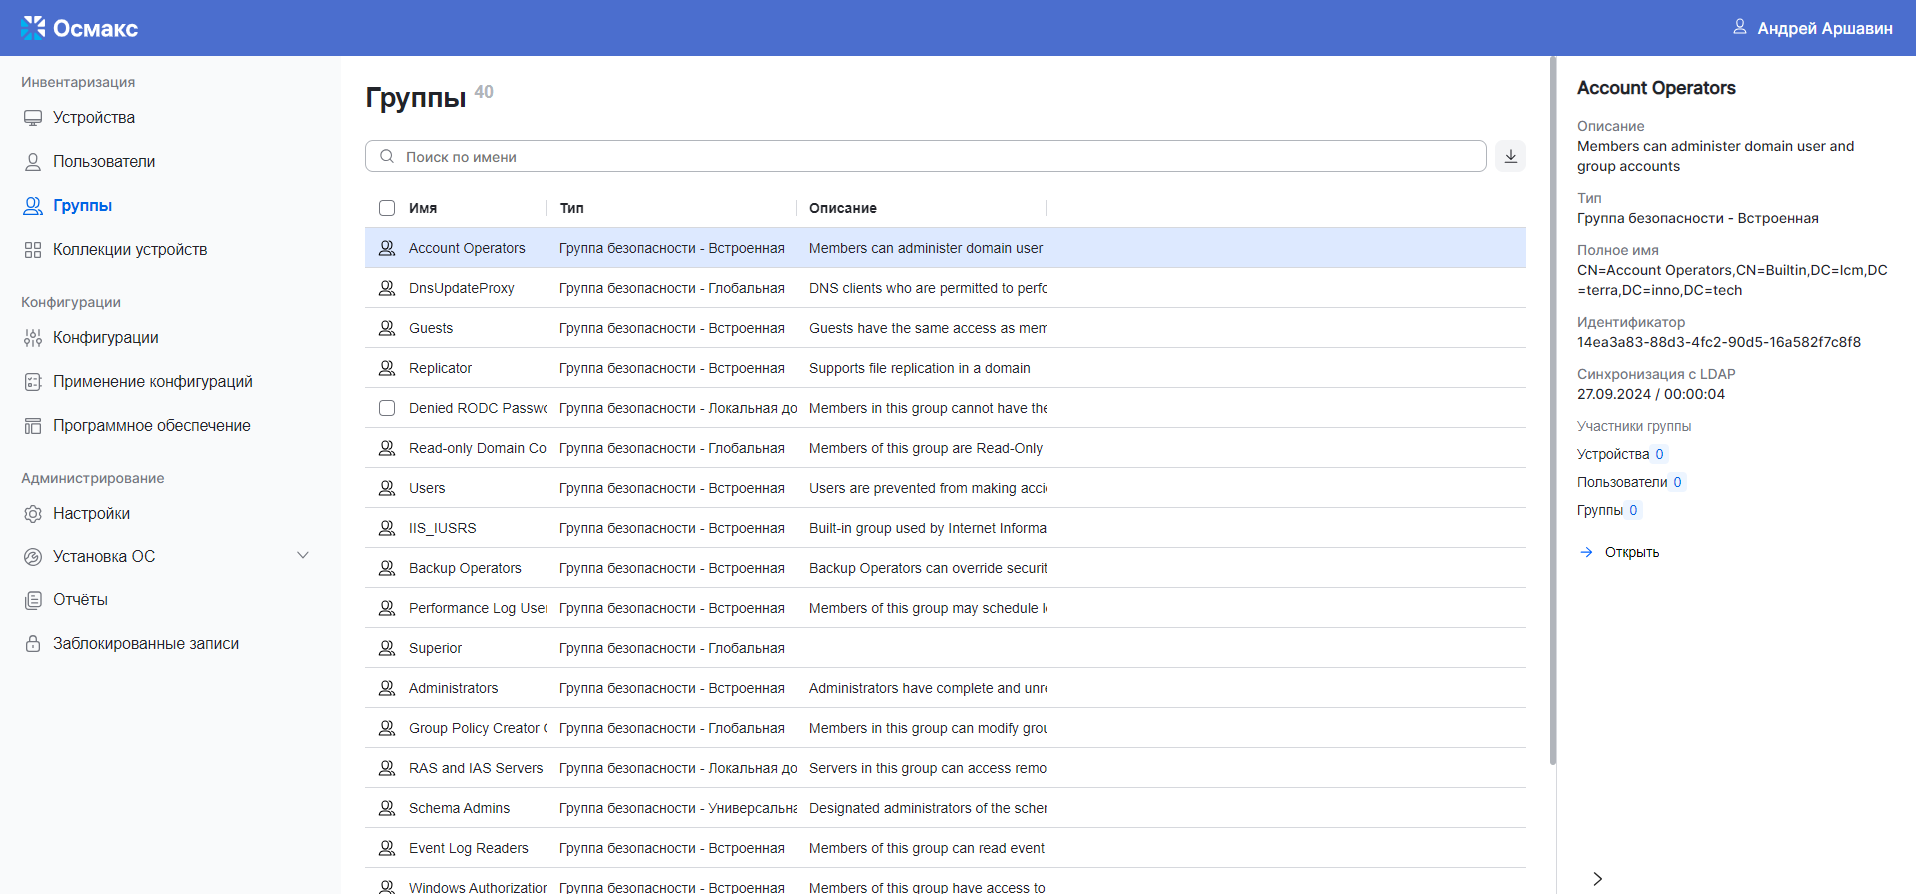1916x894 pixels.
Task: Click the Конфигурации sliders icon
Action: (33, 338)
